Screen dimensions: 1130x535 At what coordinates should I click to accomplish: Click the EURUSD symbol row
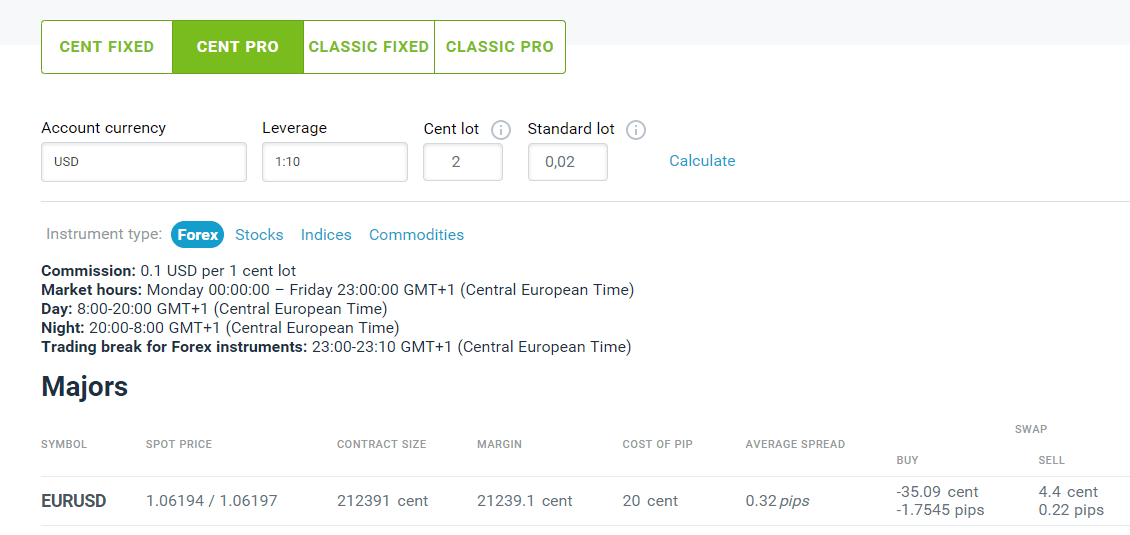tap(74, 501)
